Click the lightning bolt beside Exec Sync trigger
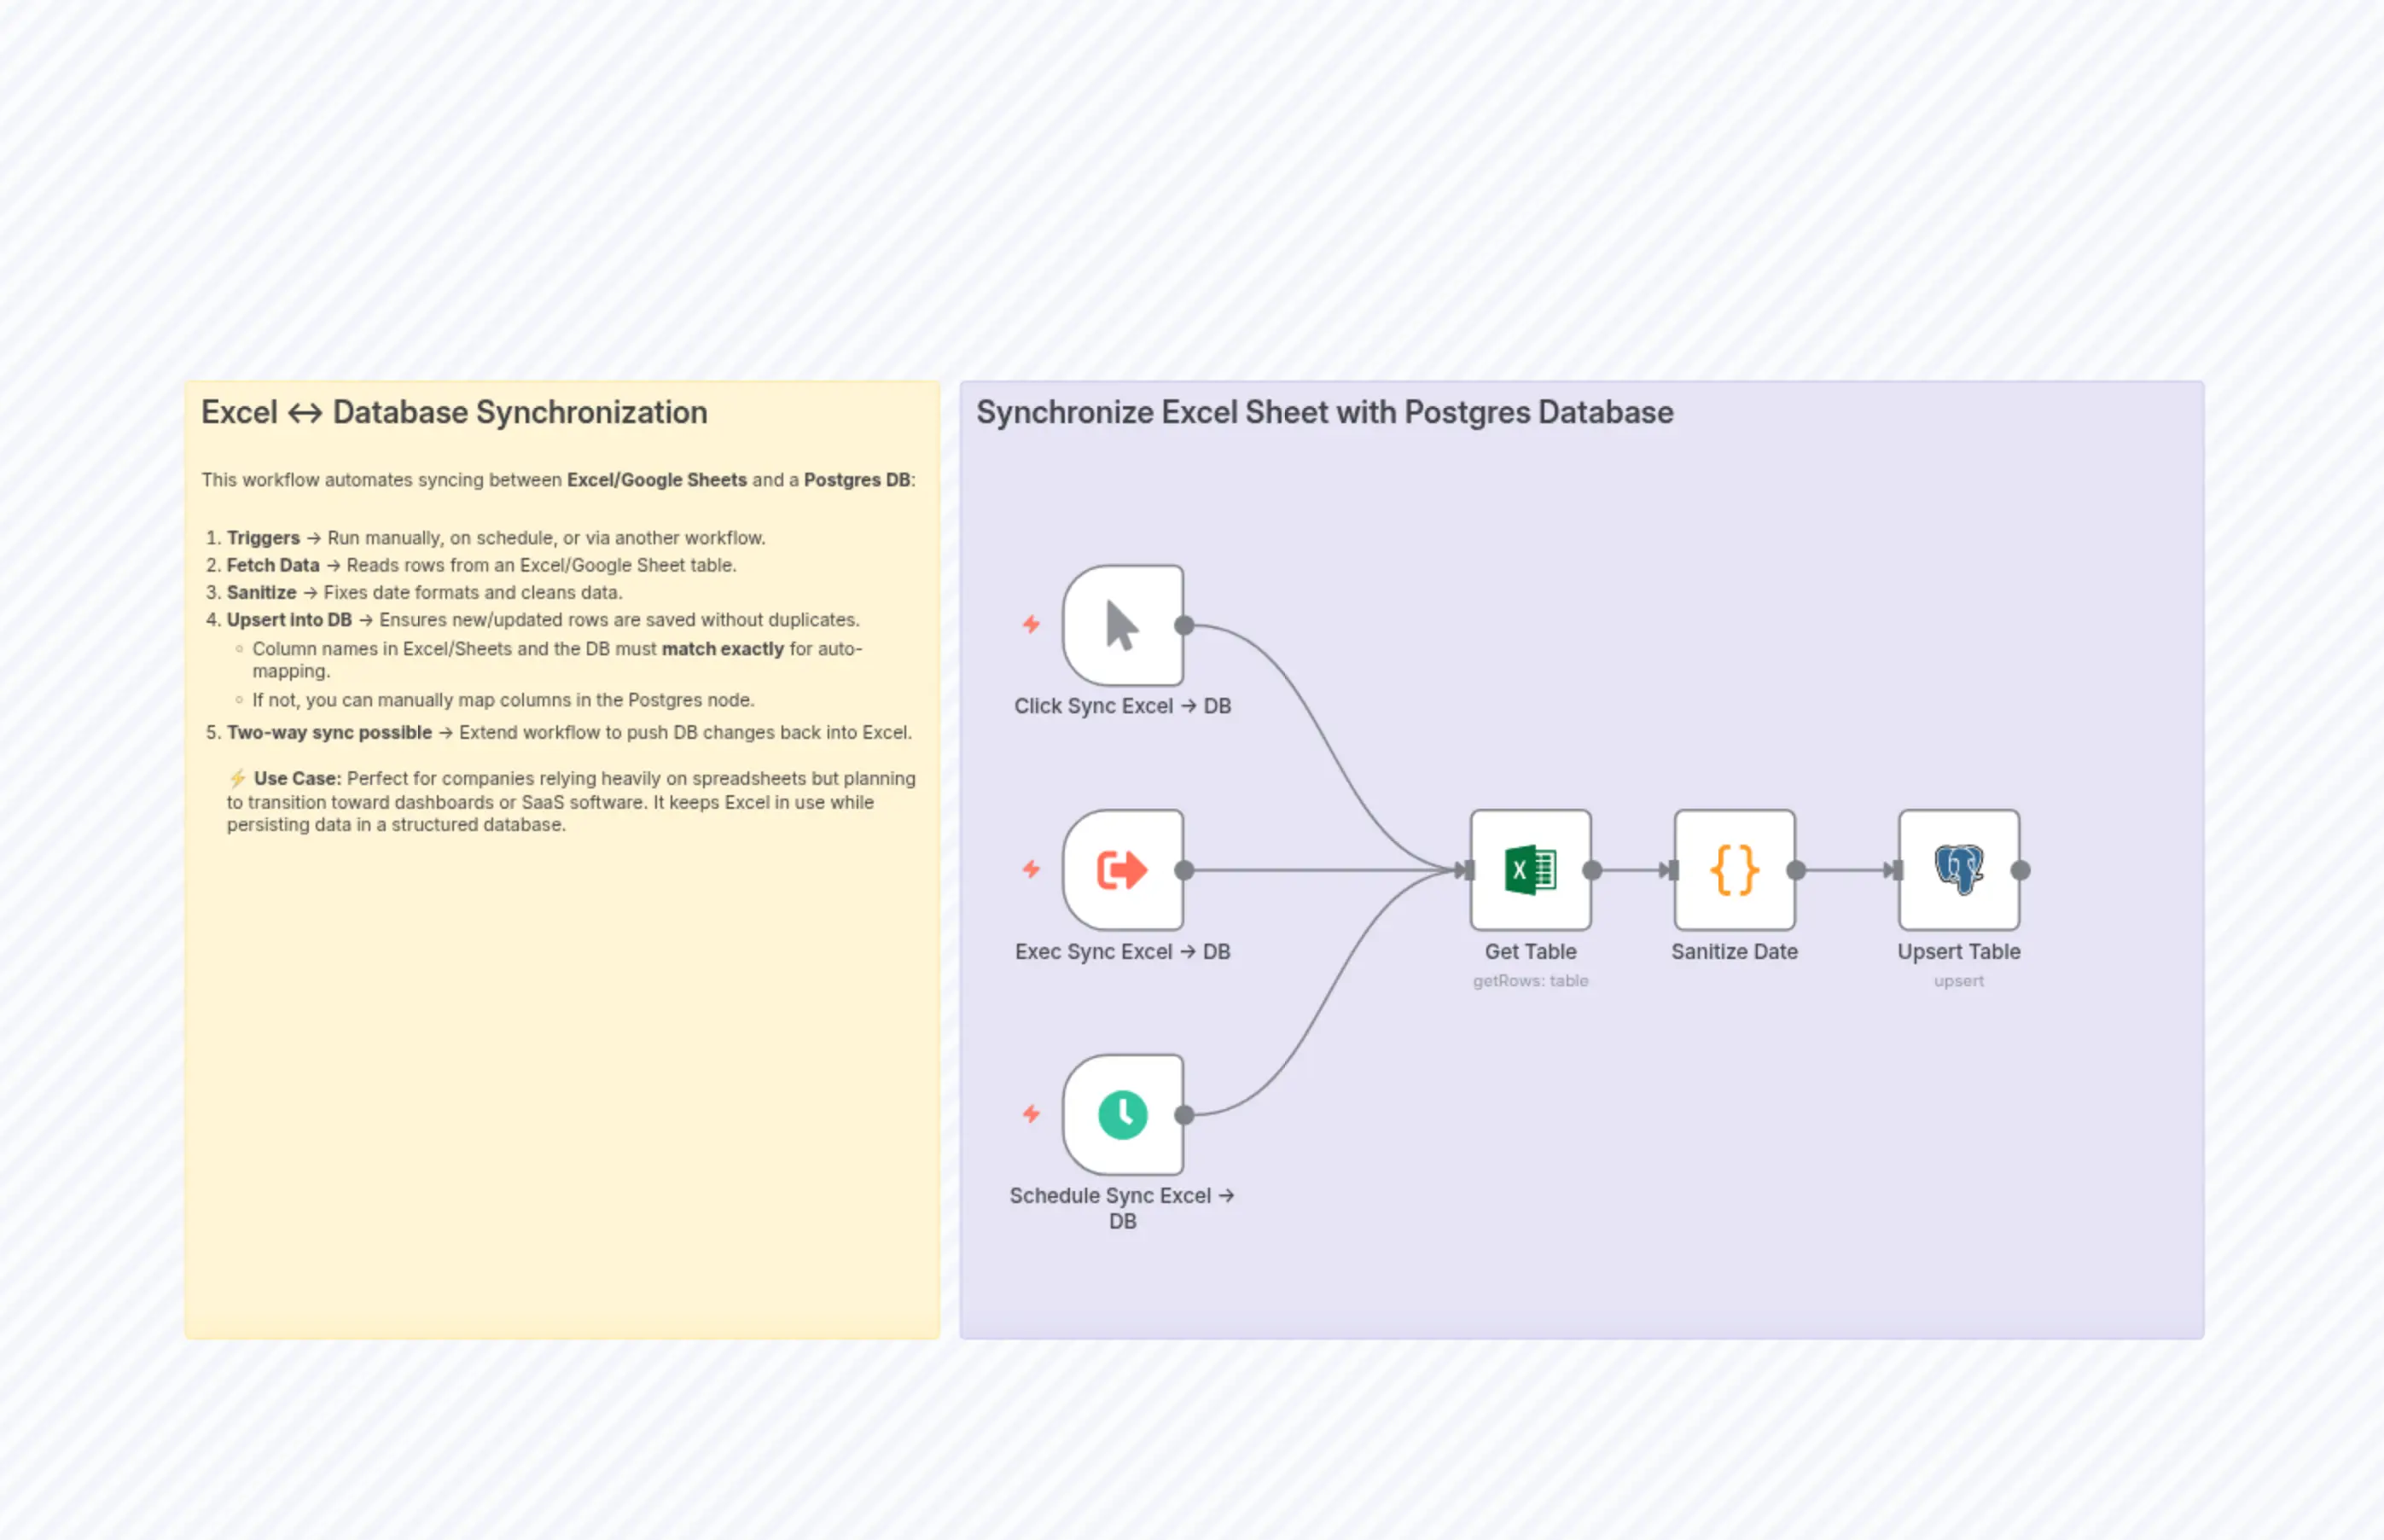2384x1540 pixels. pos(1030,870)
